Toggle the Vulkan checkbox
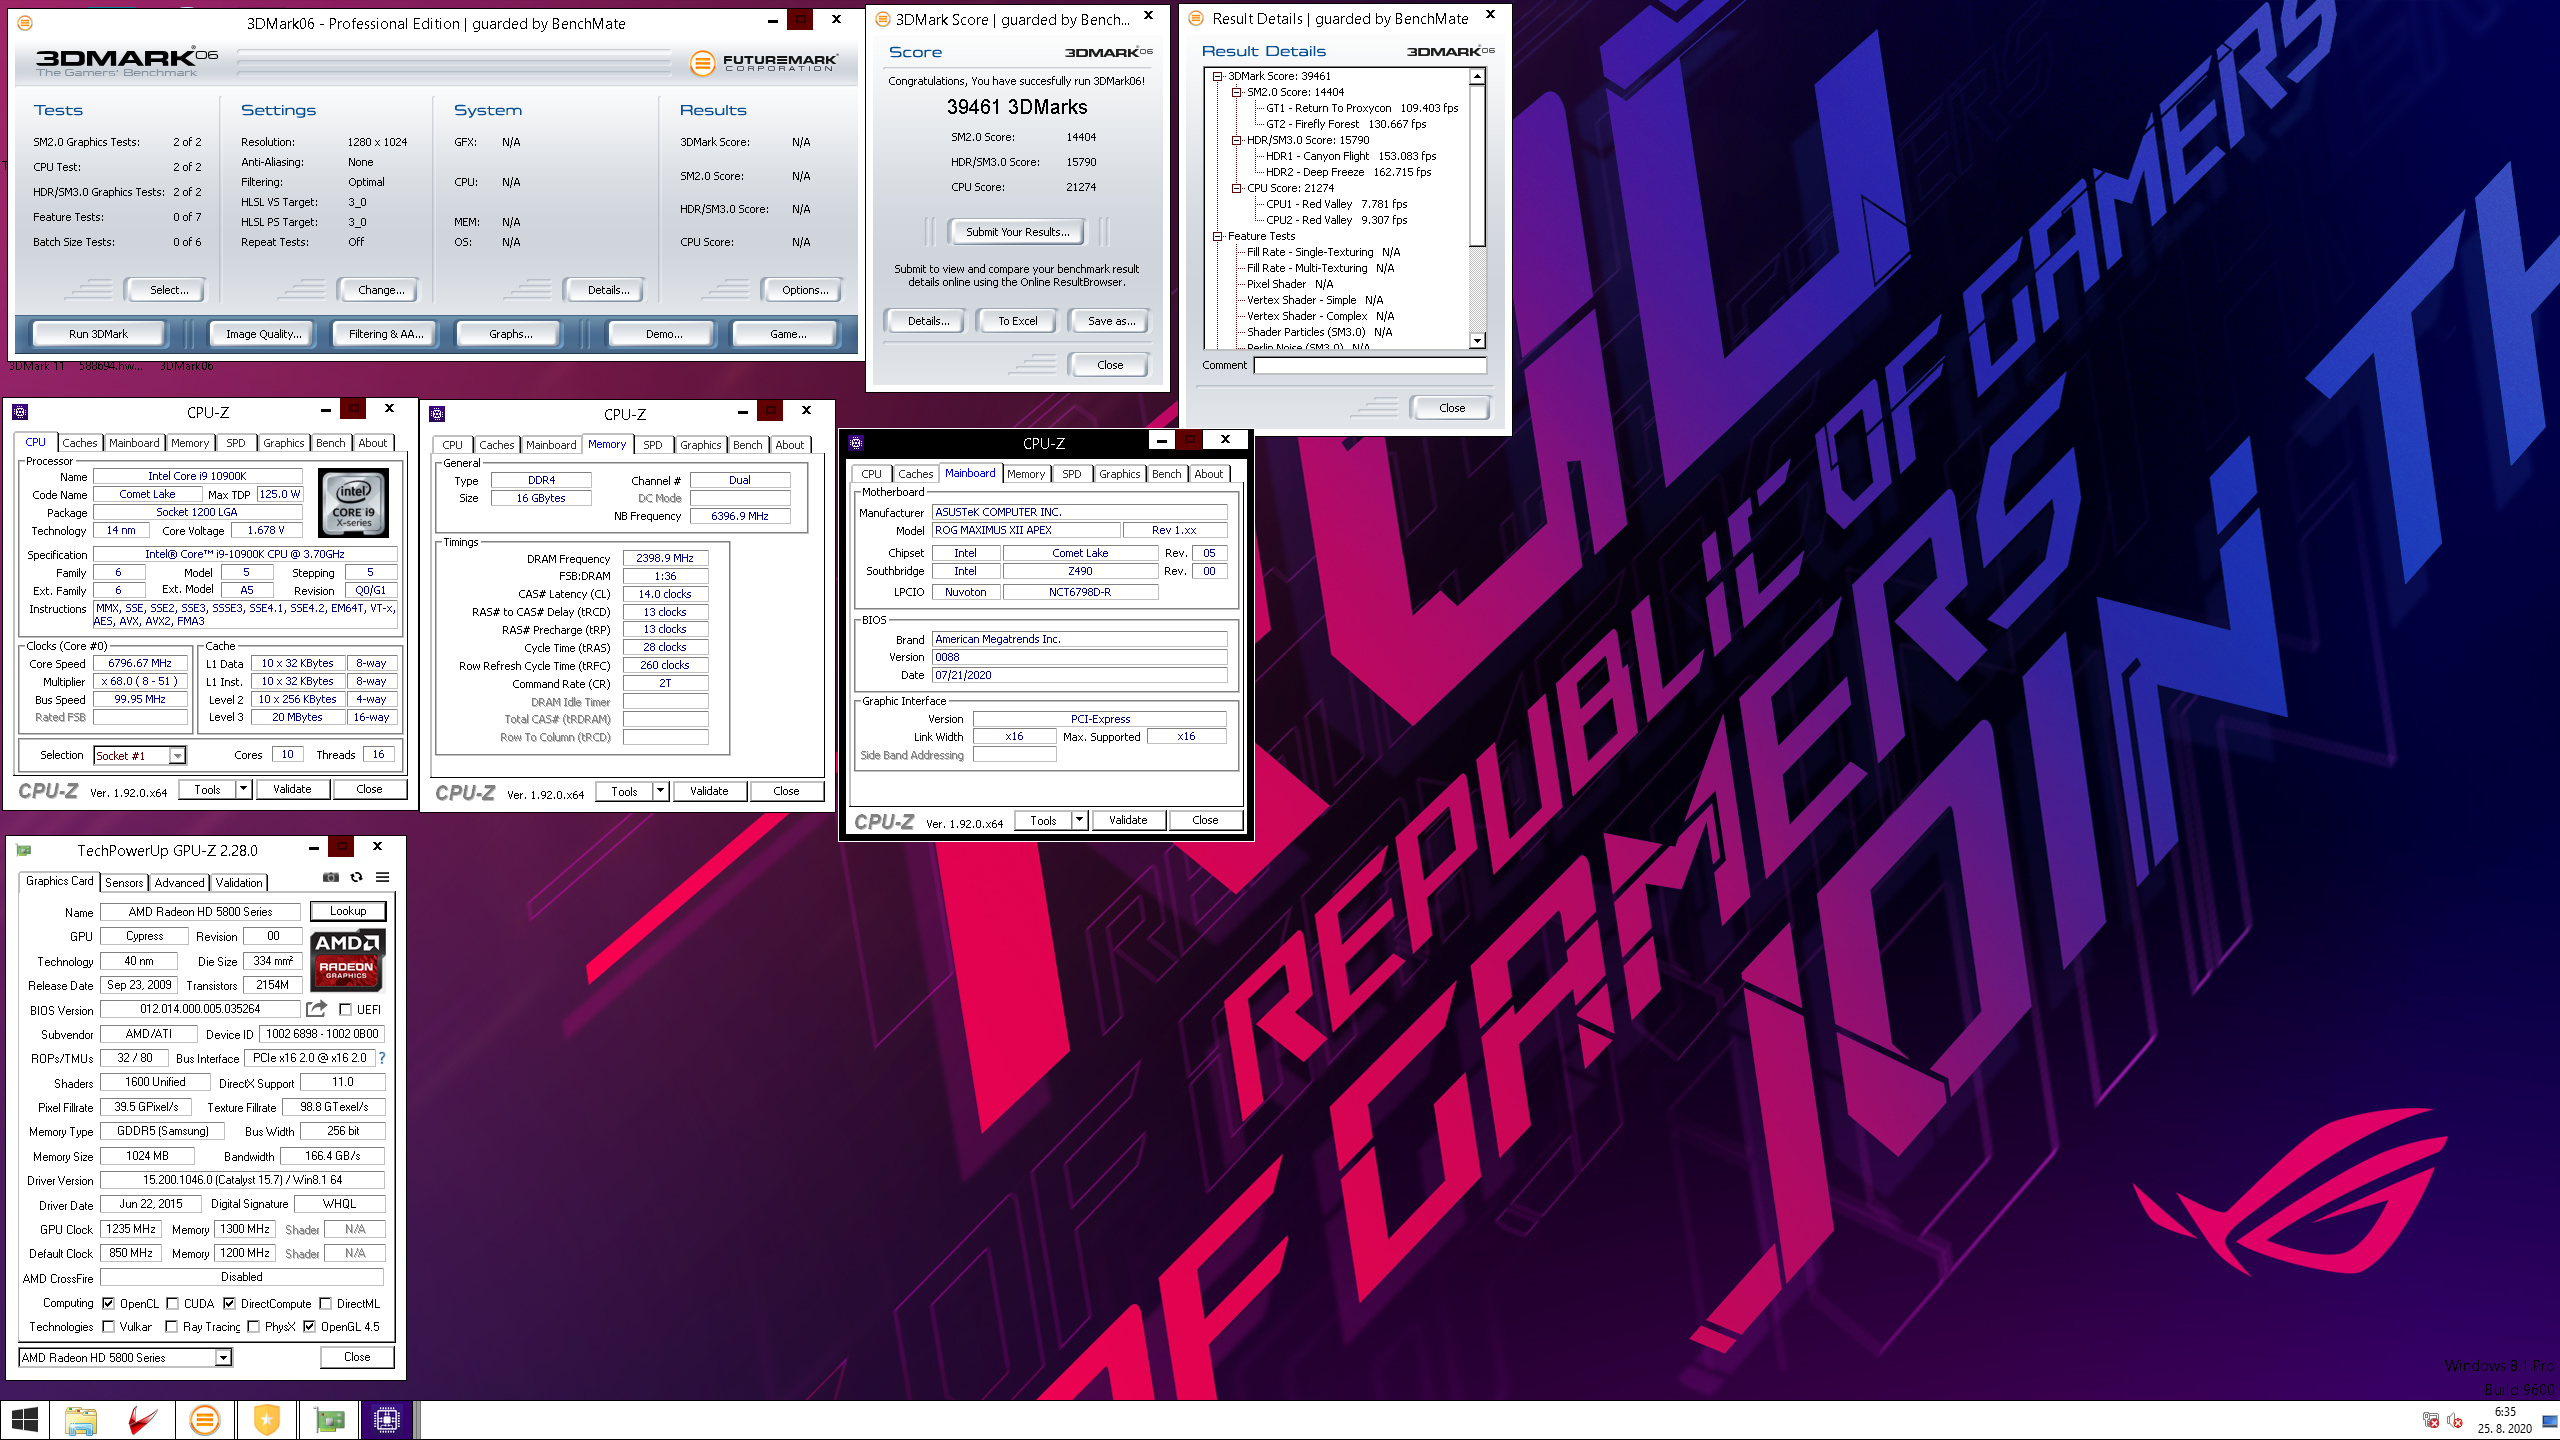Screen dimensions: 2560x1440 click(x=108, y=1327)
